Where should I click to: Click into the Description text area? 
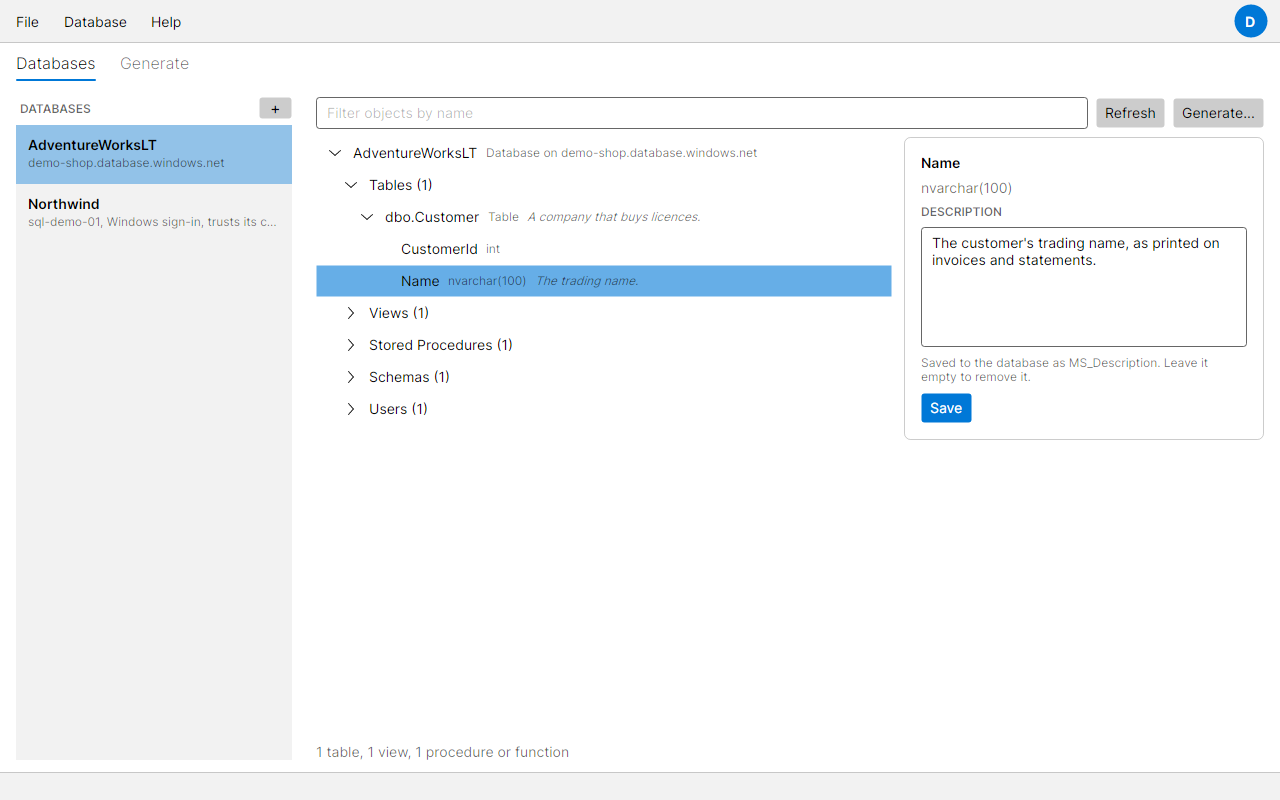point(1084,287)
